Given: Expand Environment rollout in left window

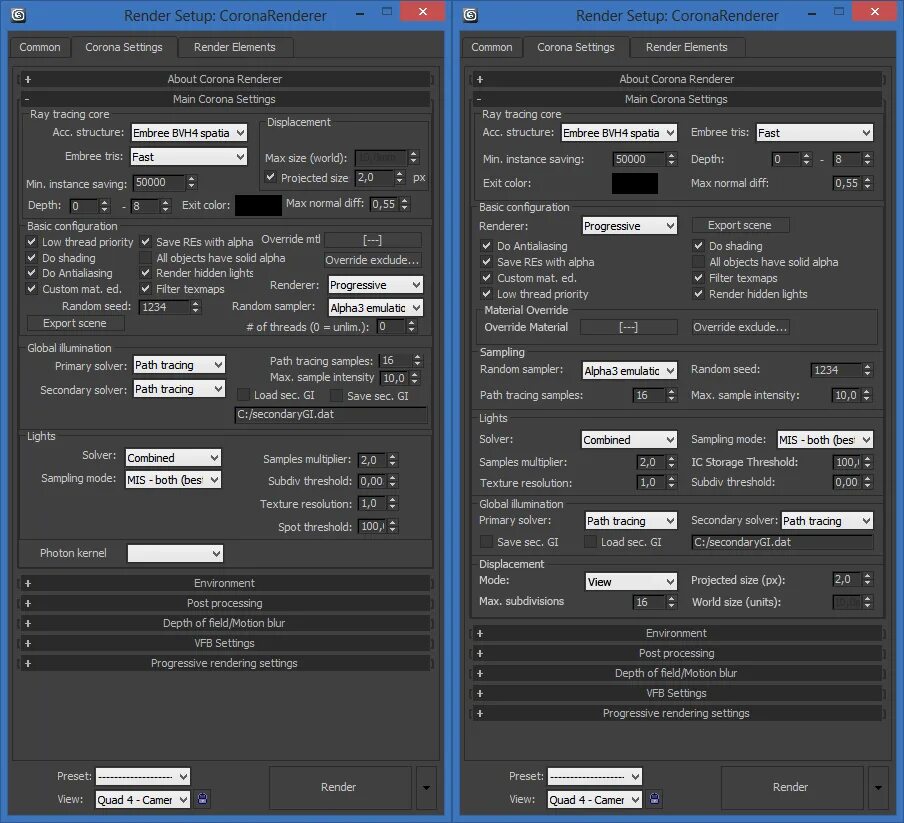Looking at the screenshot, I should pos(225,583).
